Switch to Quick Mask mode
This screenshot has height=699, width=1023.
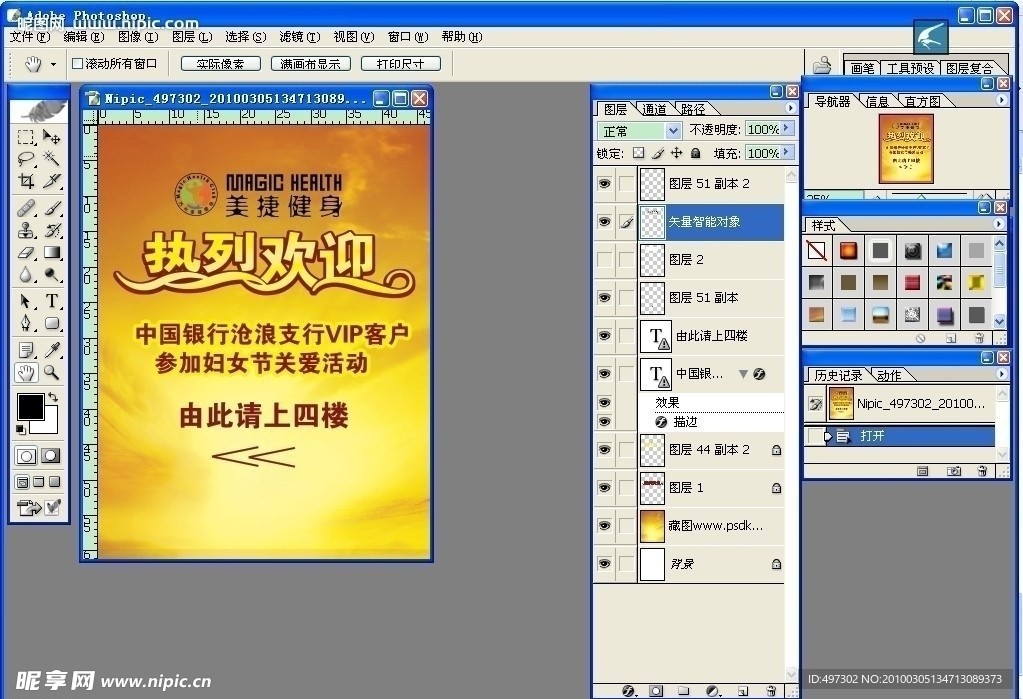(51, 456)
